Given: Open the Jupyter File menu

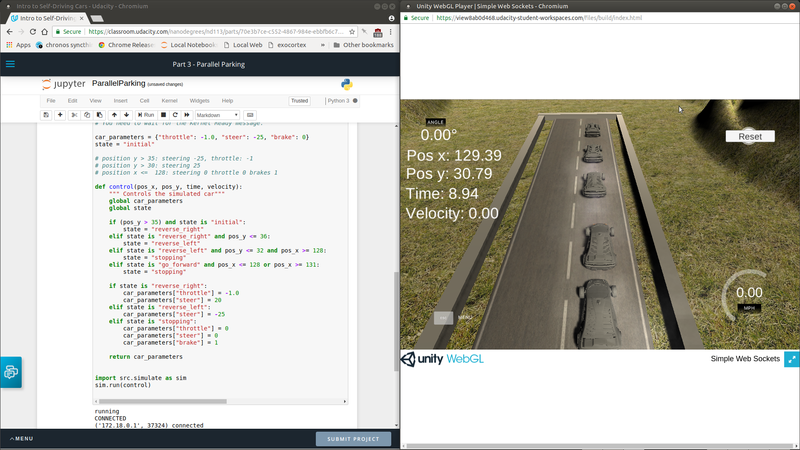Looking at the screenshot, I should tap(51, 101).
